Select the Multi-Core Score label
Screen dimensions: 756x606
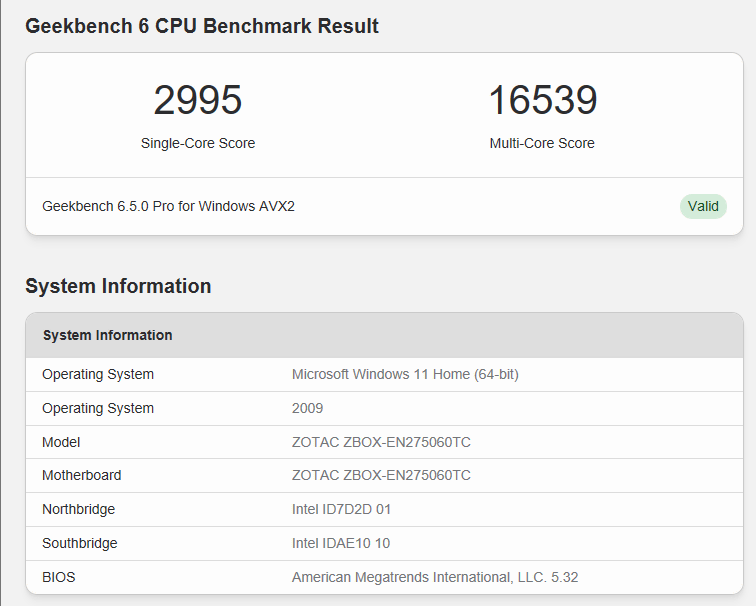[542, 143]
